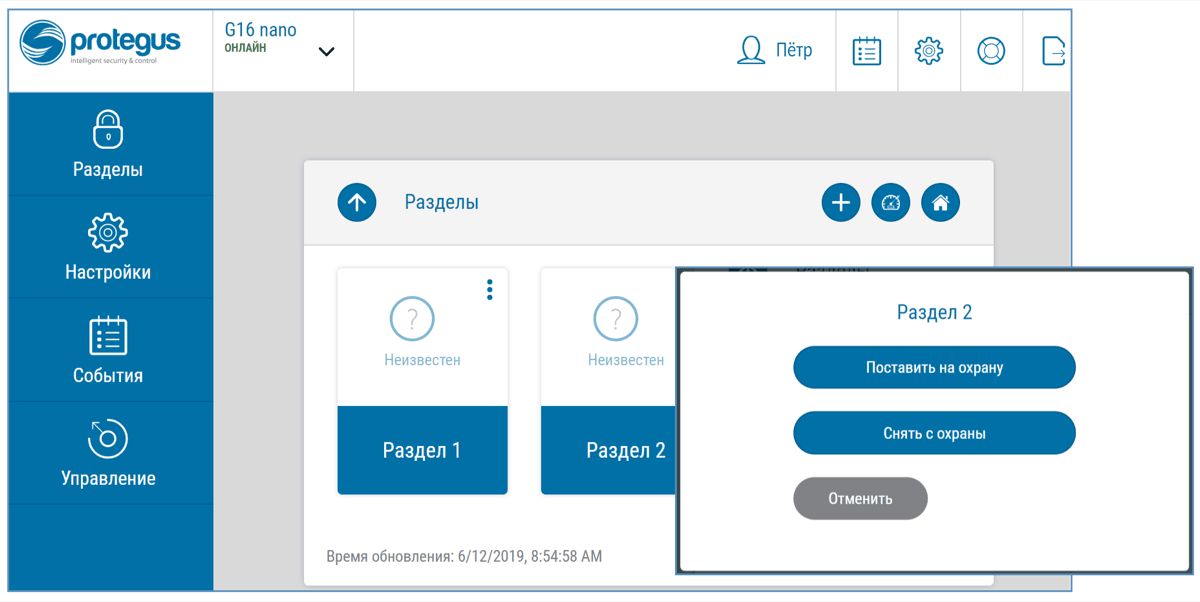Click the up arrow icon beside Разделы
Image resolution: width=1200 pixels, height=602 pixels.
tap(357, 203)
